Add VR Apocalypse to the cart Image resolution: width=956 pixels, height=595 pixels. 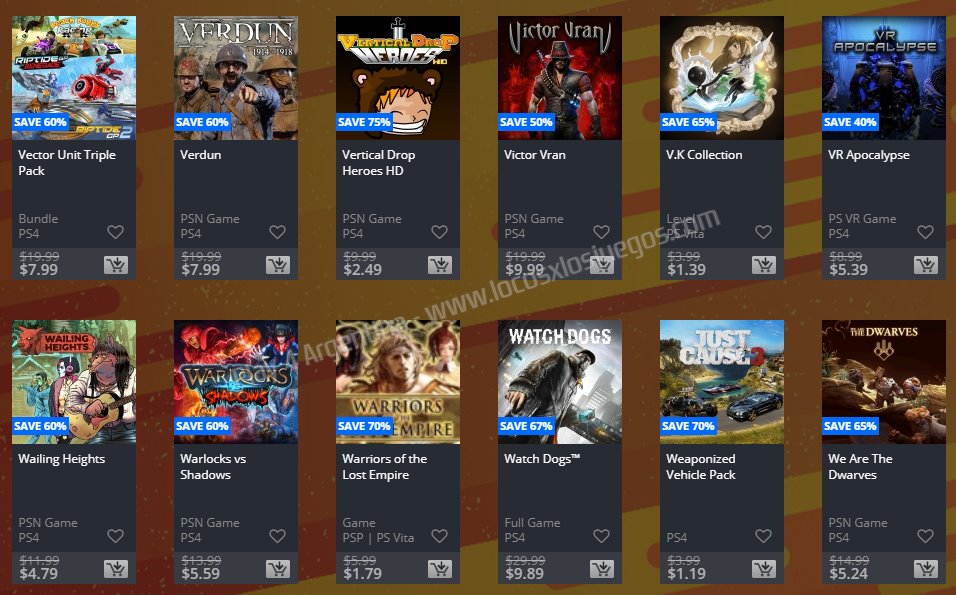coord(926,265)
